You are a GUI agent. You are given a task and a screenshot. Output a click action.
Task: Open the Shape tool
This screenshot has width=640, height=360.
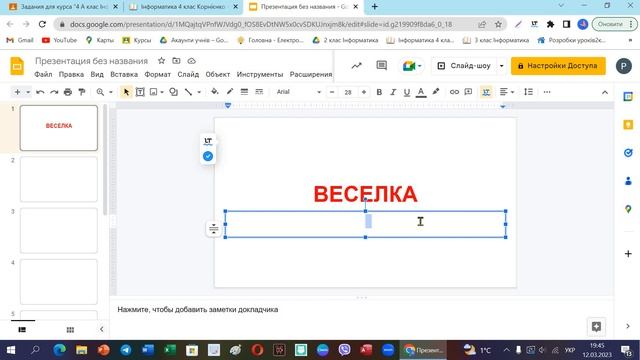point(173,92)
